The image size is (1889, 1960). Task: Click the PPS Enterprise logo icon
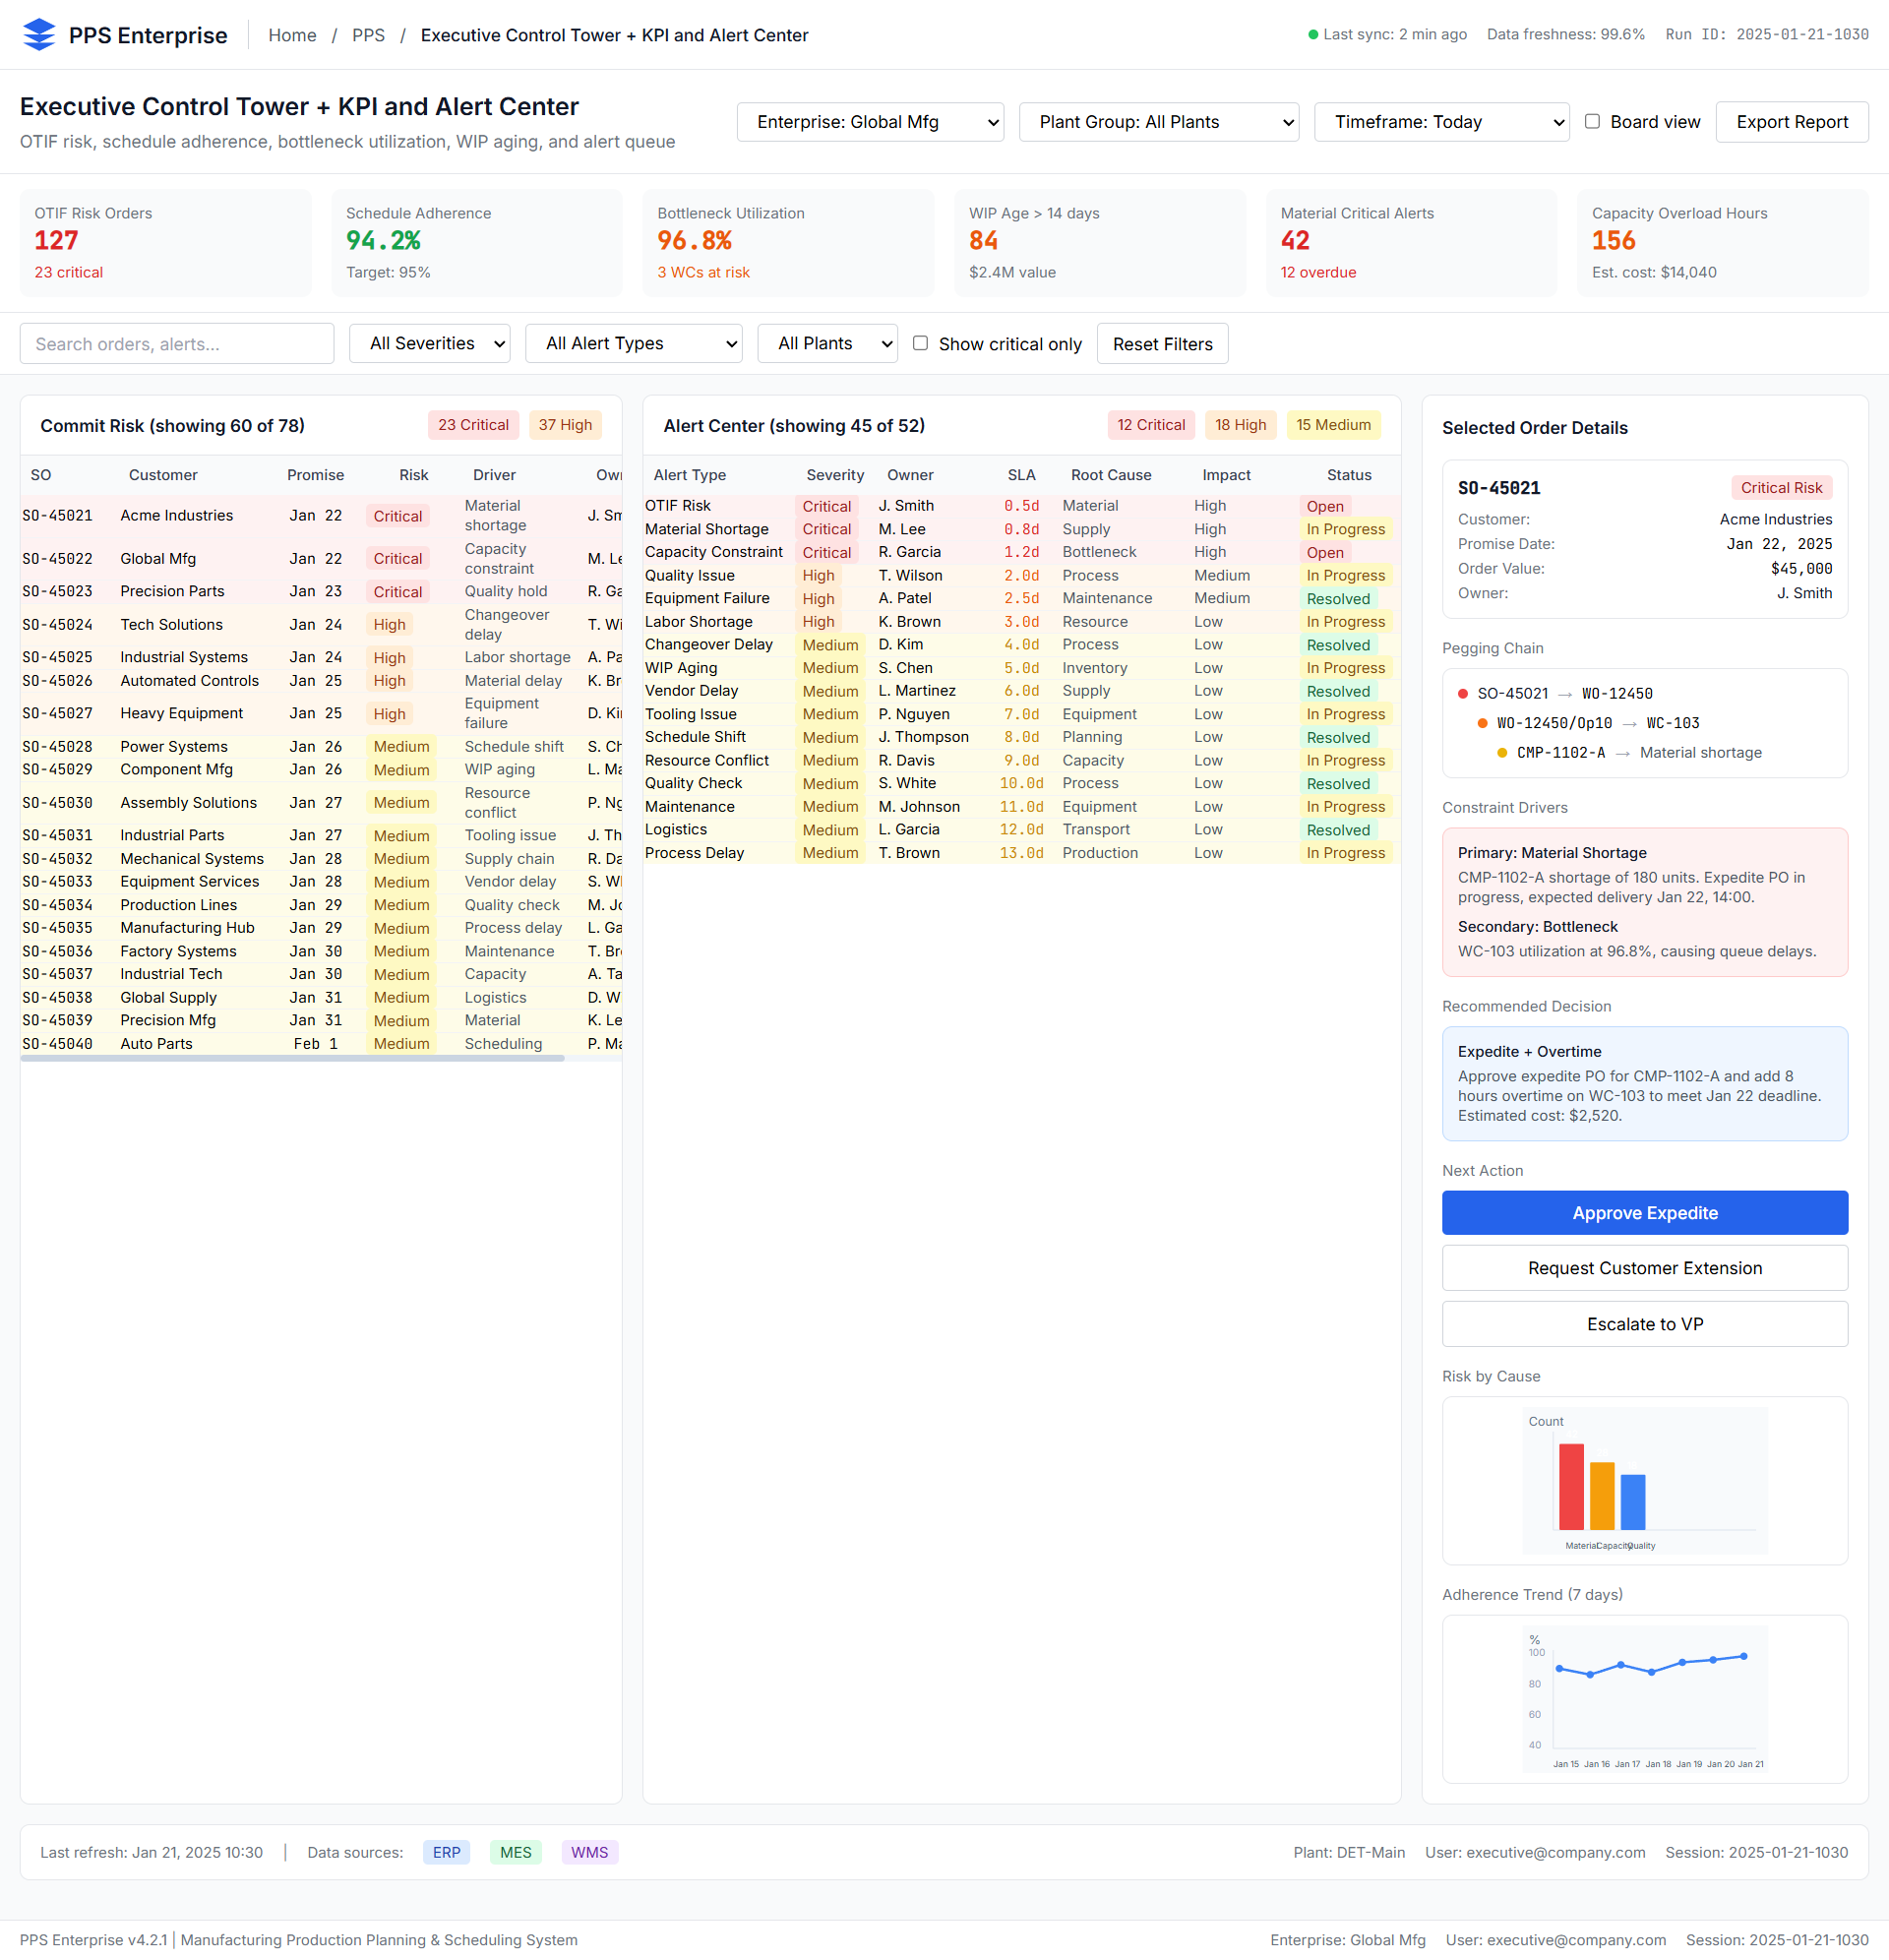[39, 35]
